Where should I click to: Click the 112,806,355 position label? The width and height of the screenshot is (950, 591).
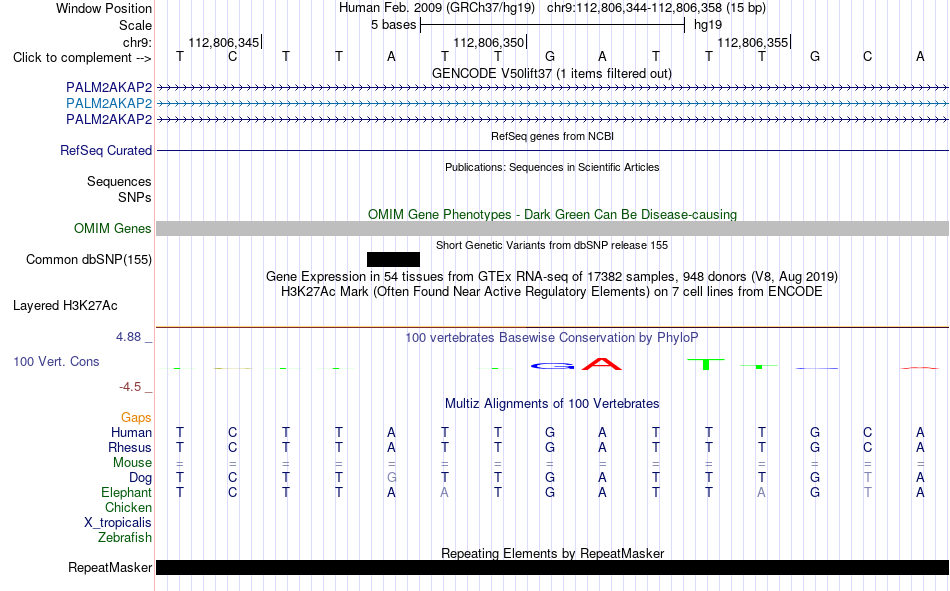tap(752, 42)
